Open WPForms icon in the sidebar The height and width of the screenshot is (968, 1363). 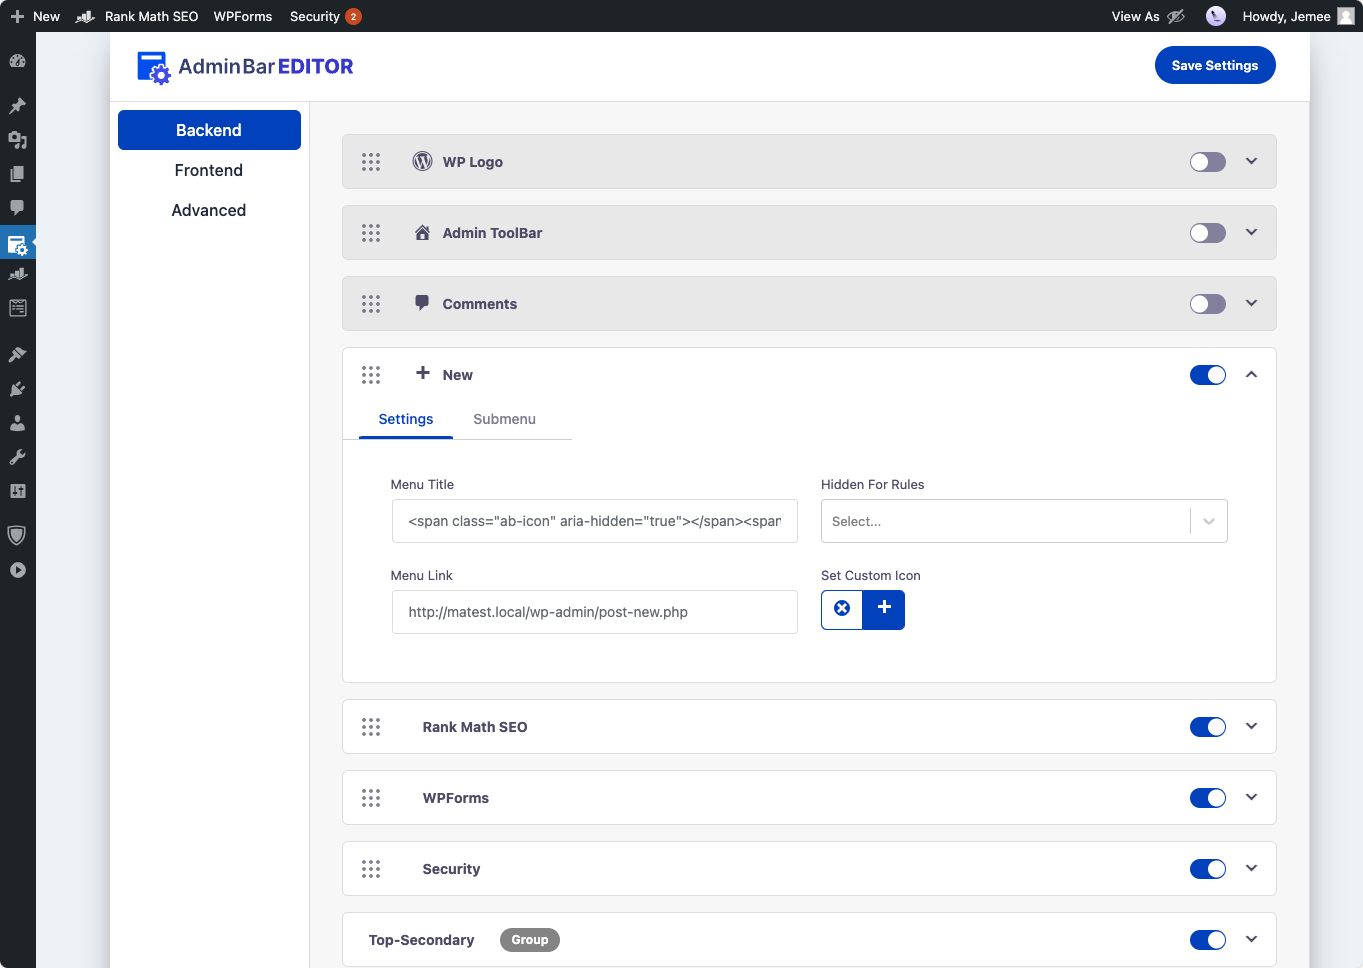17,308
